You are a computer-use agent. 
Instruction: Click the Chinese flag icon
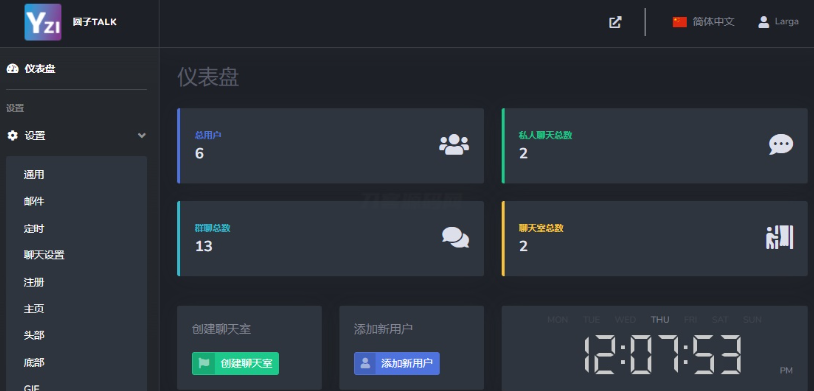[680, 22]
